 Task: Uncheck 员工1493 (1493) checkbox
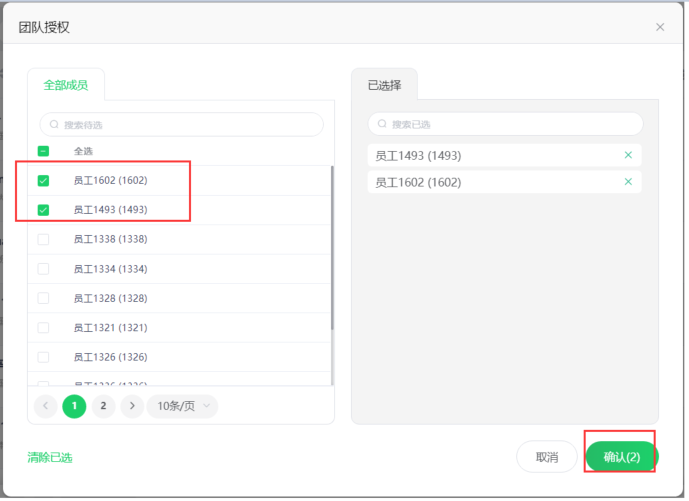(x=43, y=210)
